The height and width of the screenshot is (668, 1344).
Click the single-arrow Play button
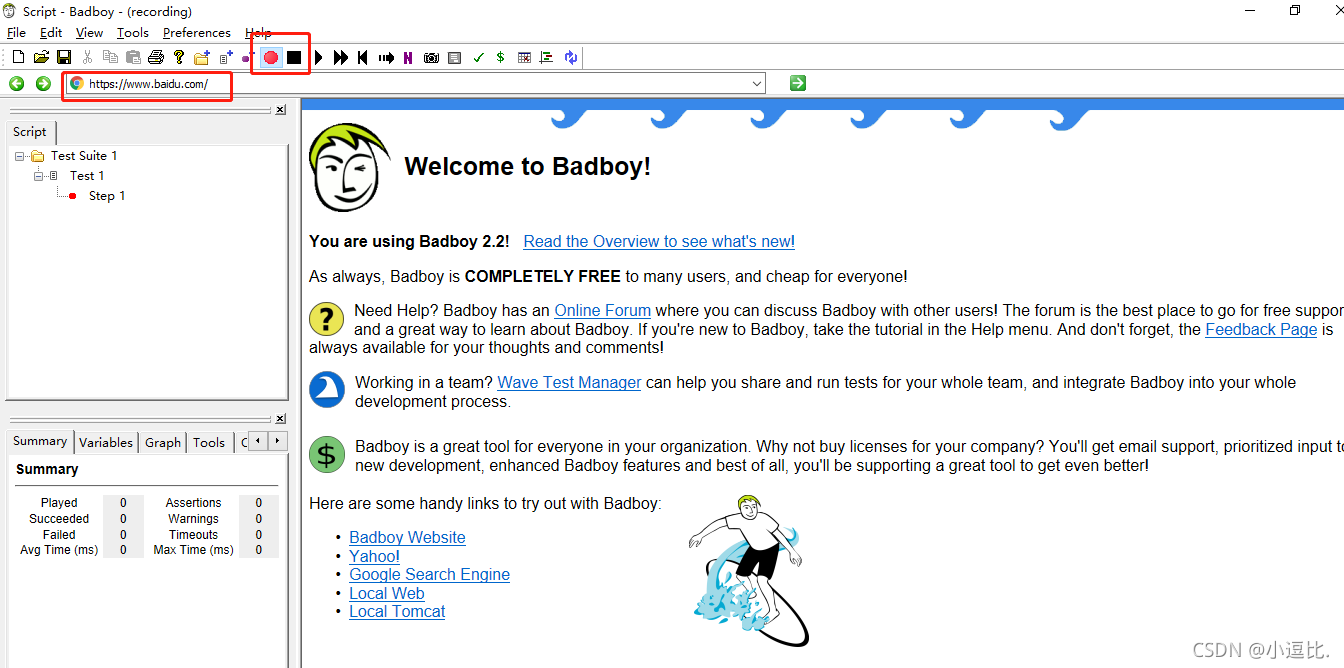[319, 58]
